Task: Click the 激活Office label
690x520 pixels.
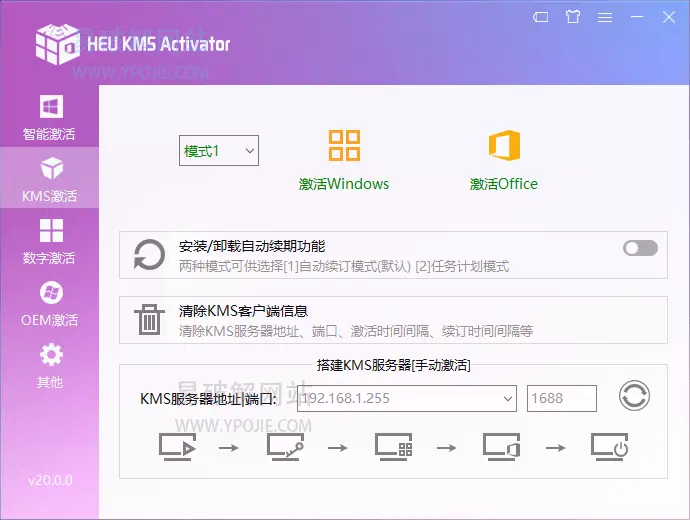Action: [504, 184]
